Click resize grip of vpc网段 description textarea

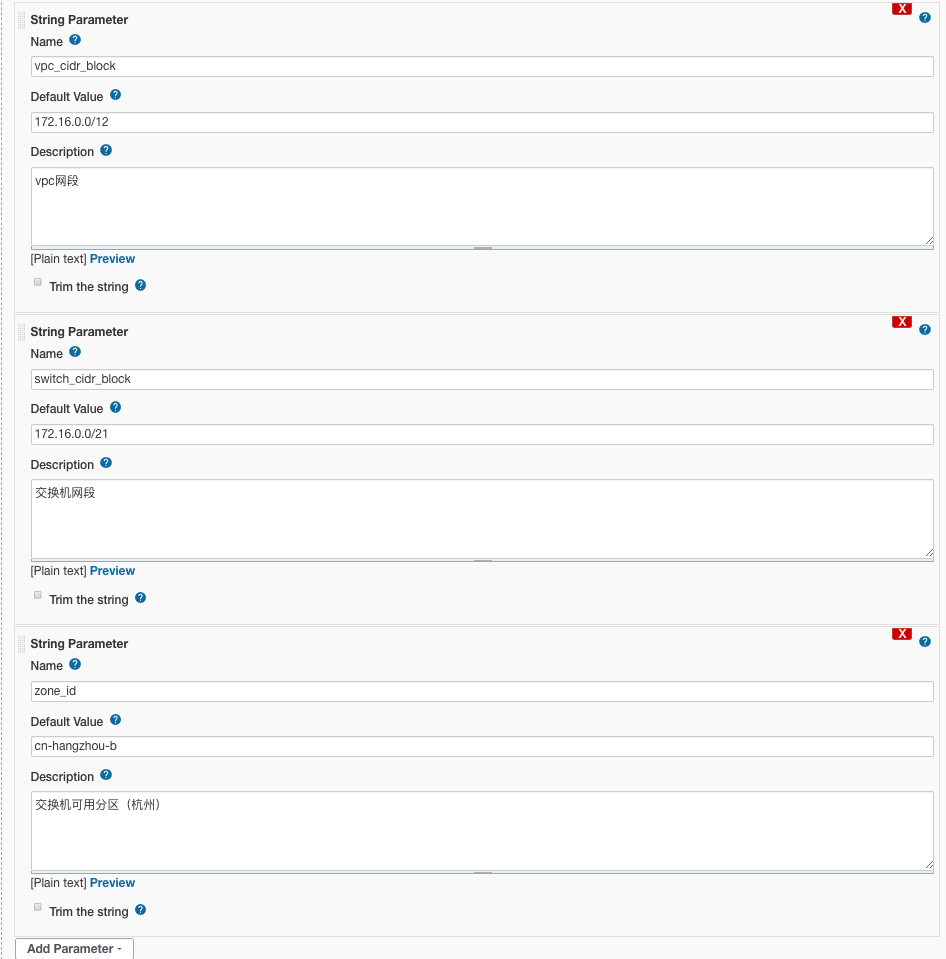click(929, 241)
